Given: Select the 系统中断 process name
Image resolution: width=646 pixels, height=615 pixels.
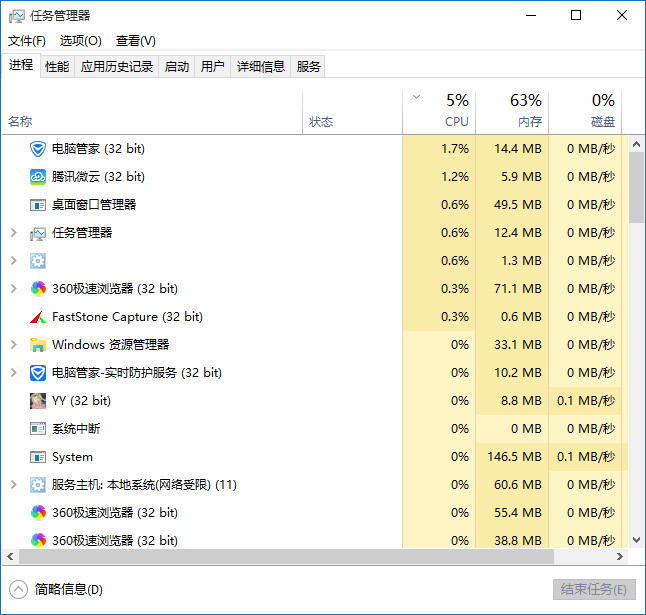Looking at the screenshot, I should click(x=76, y=429).
